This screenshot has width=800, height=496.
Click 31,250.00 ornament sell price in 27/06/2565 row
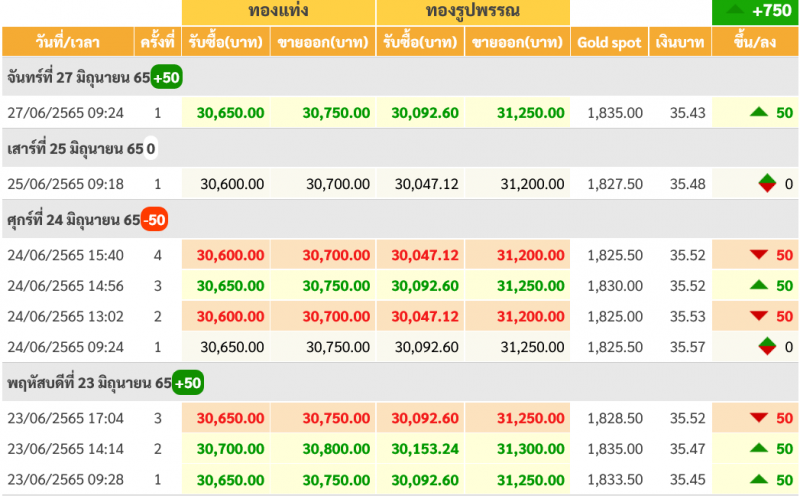tap(531, 113)
